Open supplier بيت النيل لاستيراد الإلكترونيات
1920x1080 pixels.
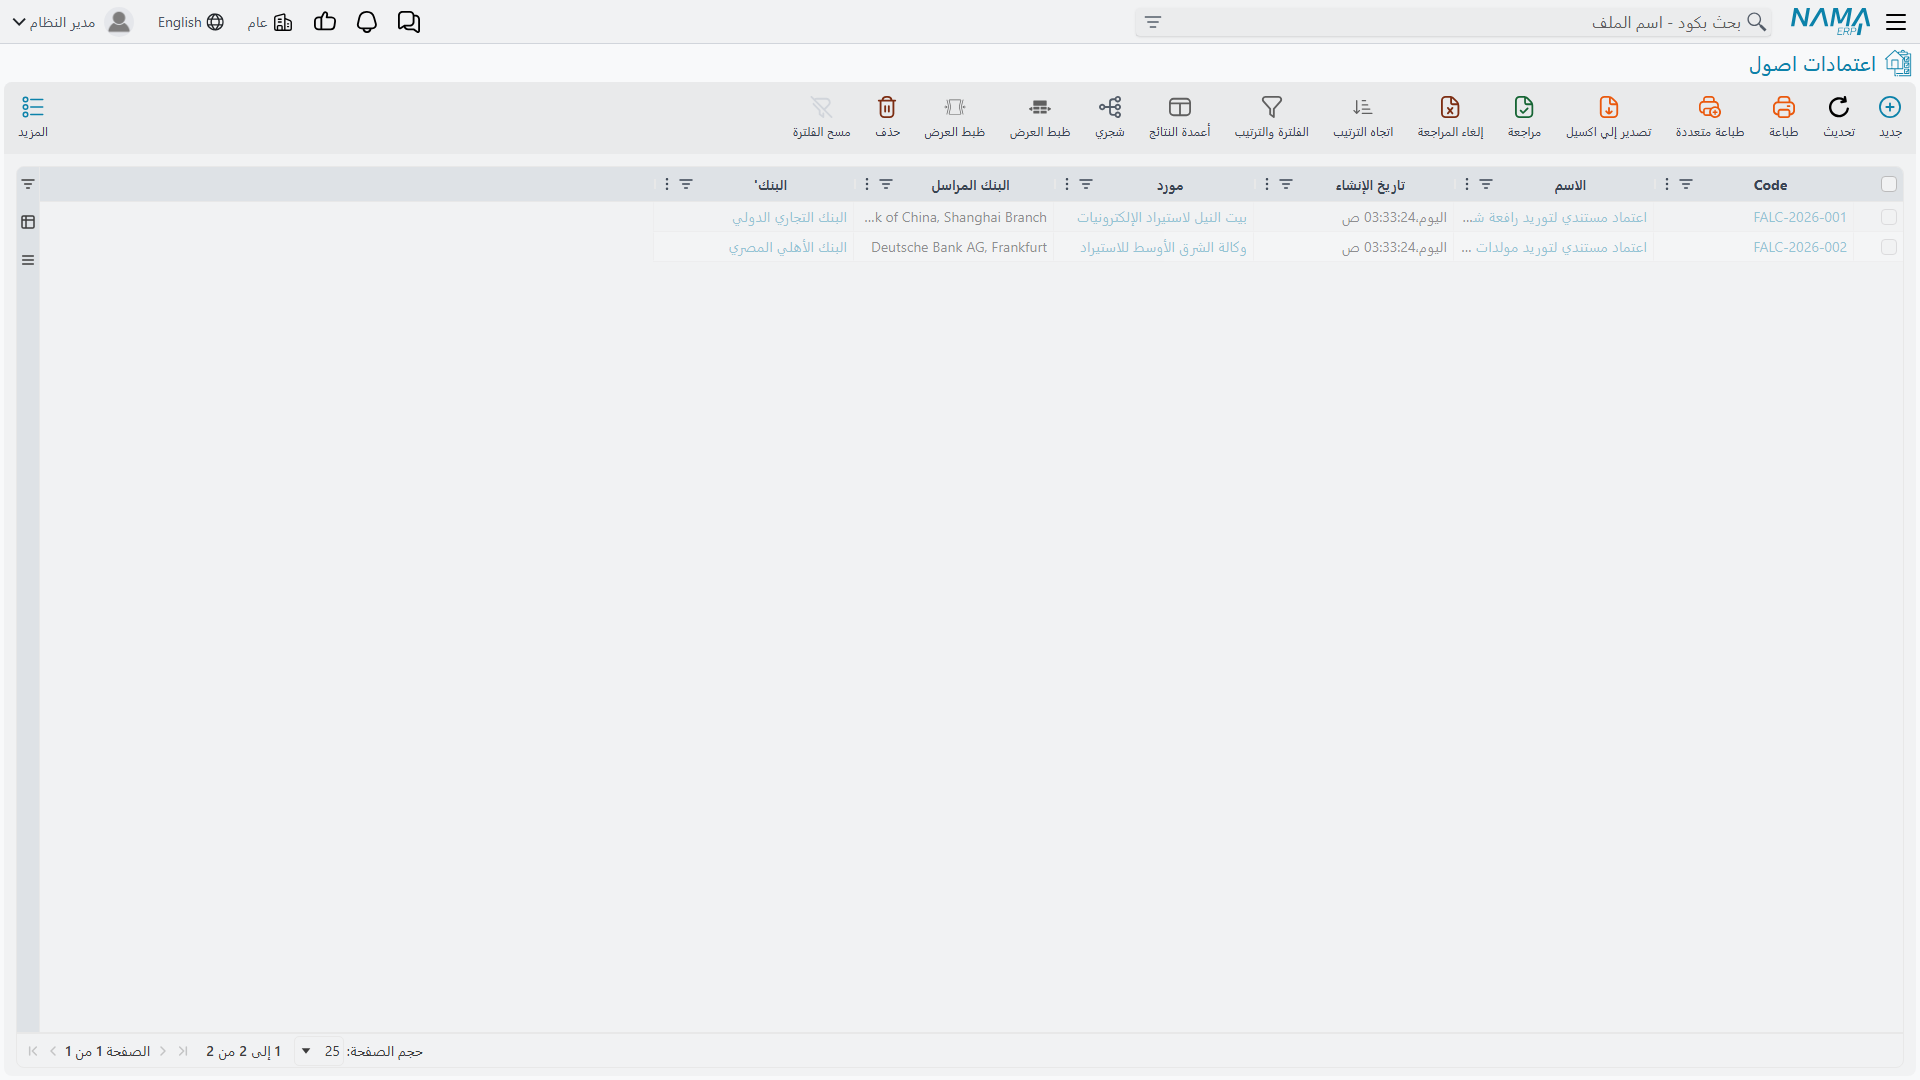pyautogui.click(x=1162, y=217)
